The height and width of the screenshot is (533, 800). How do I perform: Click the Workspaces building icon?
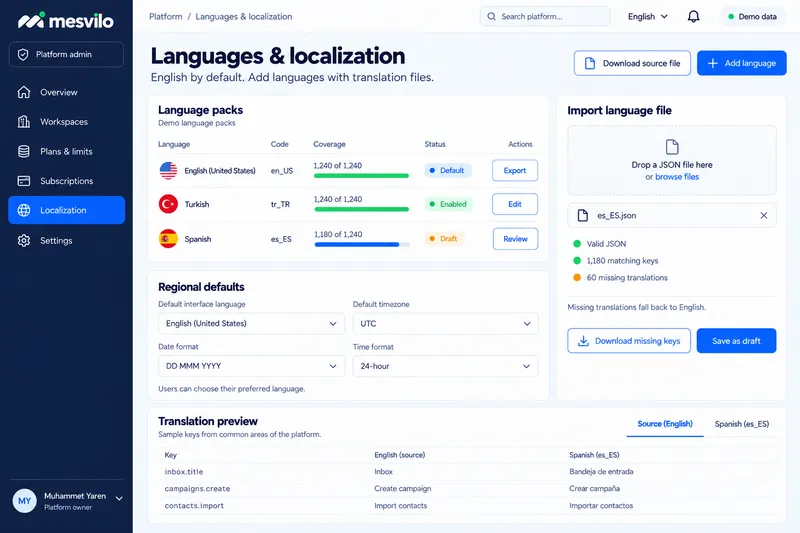click(x=23, y=122)
